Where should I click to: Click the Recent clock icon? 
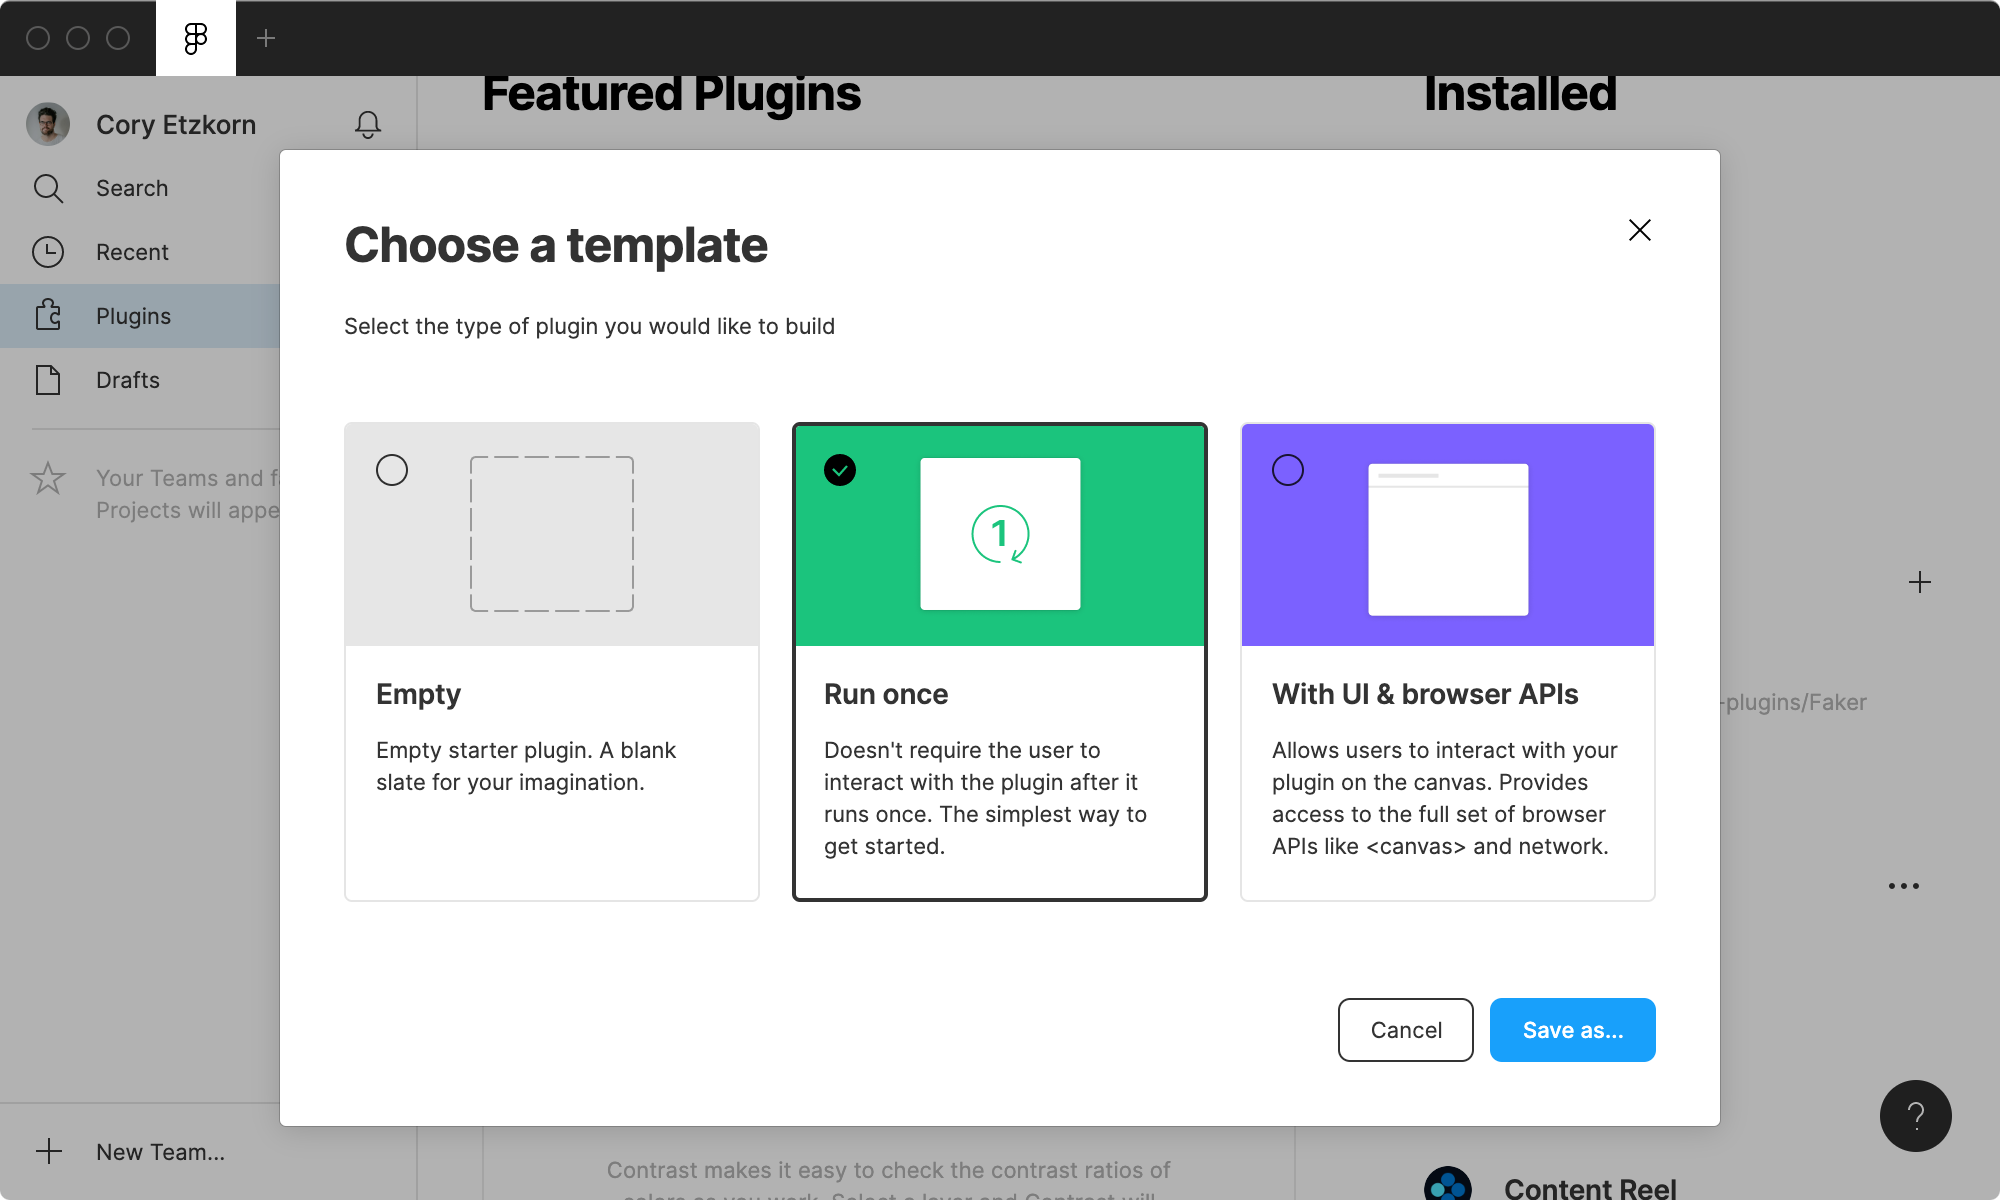48,252
